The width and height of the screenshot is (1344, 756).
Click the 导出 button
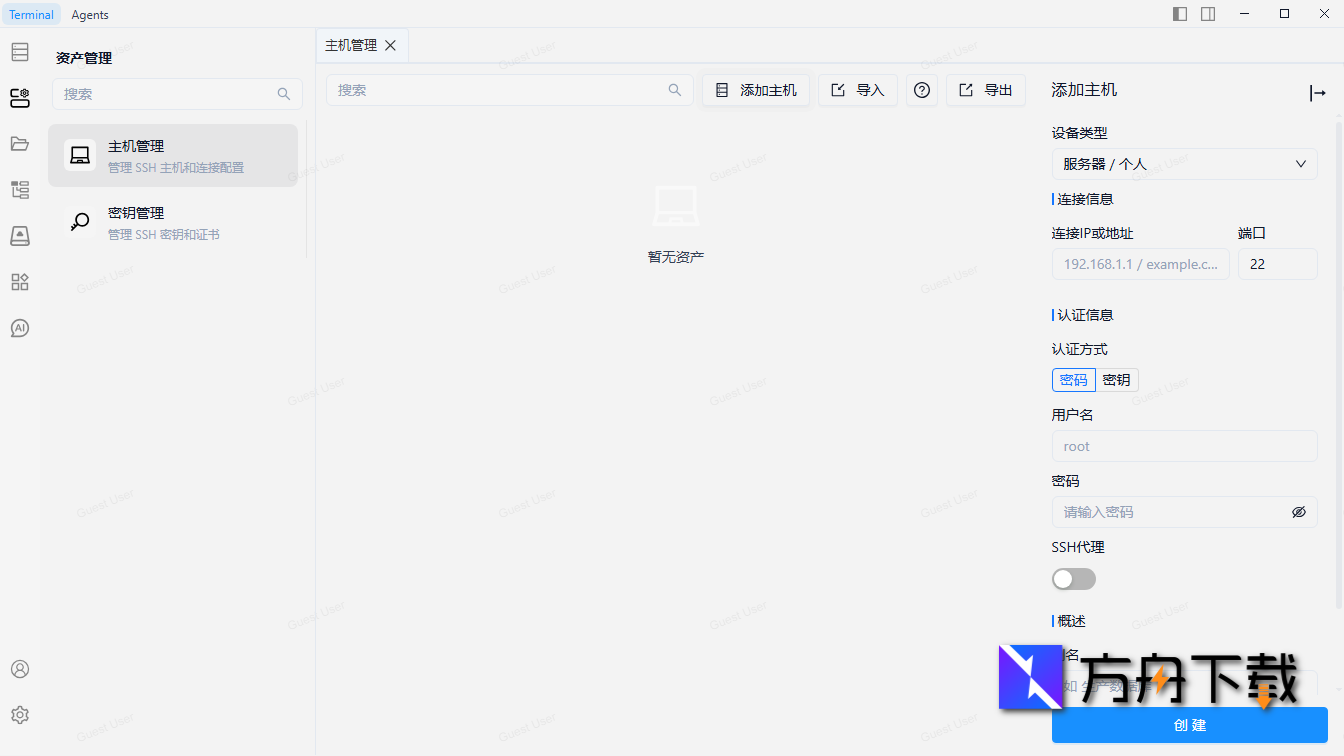986,90
